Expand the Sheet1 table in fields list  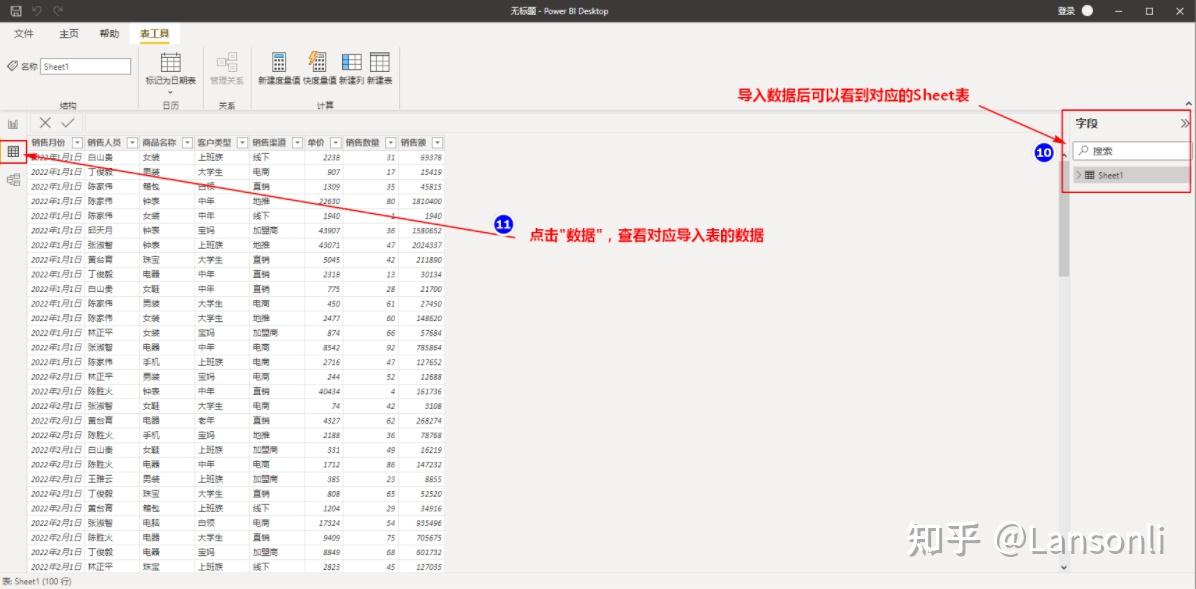coord(1079,175)
